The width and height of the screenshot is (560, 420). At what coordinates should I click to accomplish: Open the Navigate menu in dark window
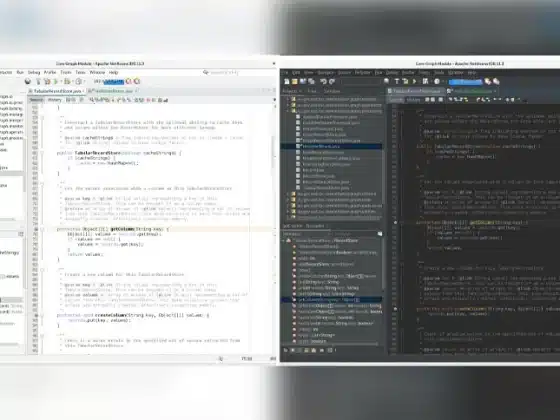[x=325, y=72]
